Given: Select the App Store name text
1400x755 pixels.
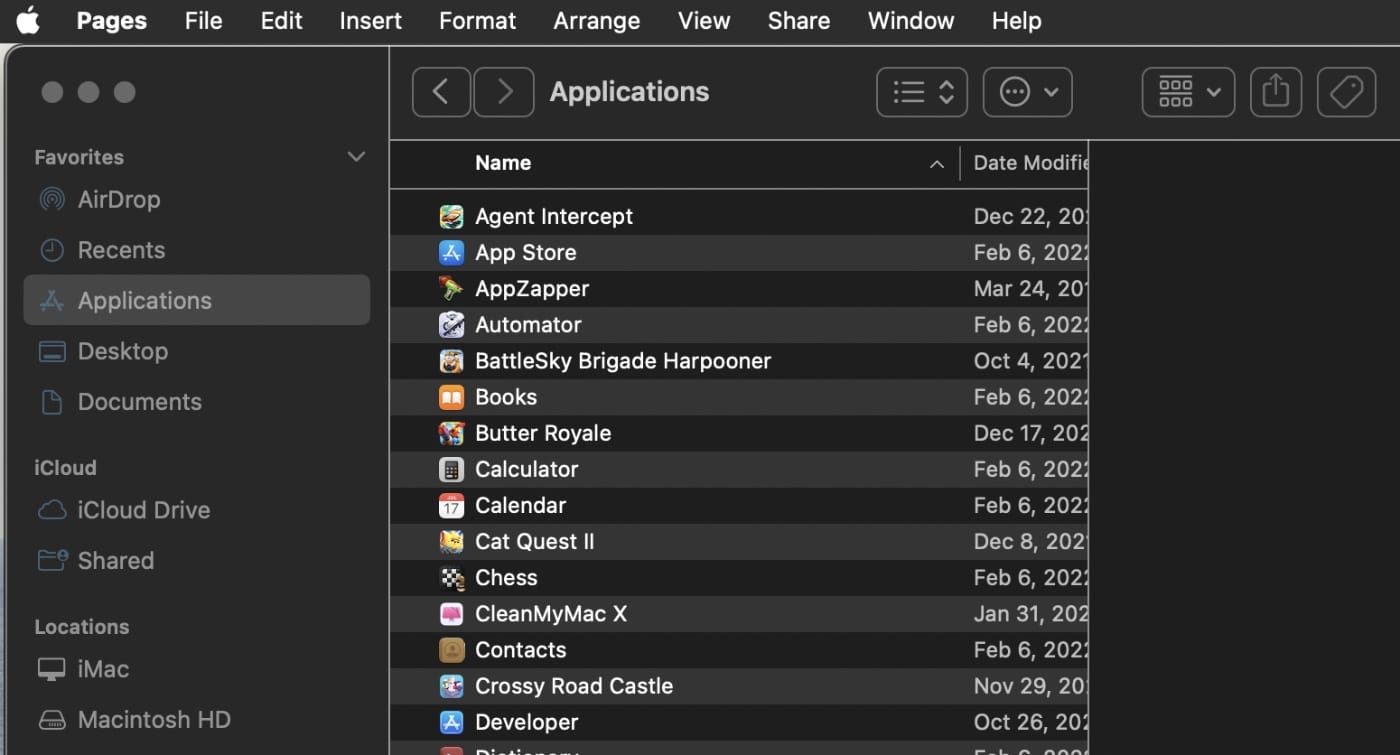Looking at the screenshot, I should (525, 252).
